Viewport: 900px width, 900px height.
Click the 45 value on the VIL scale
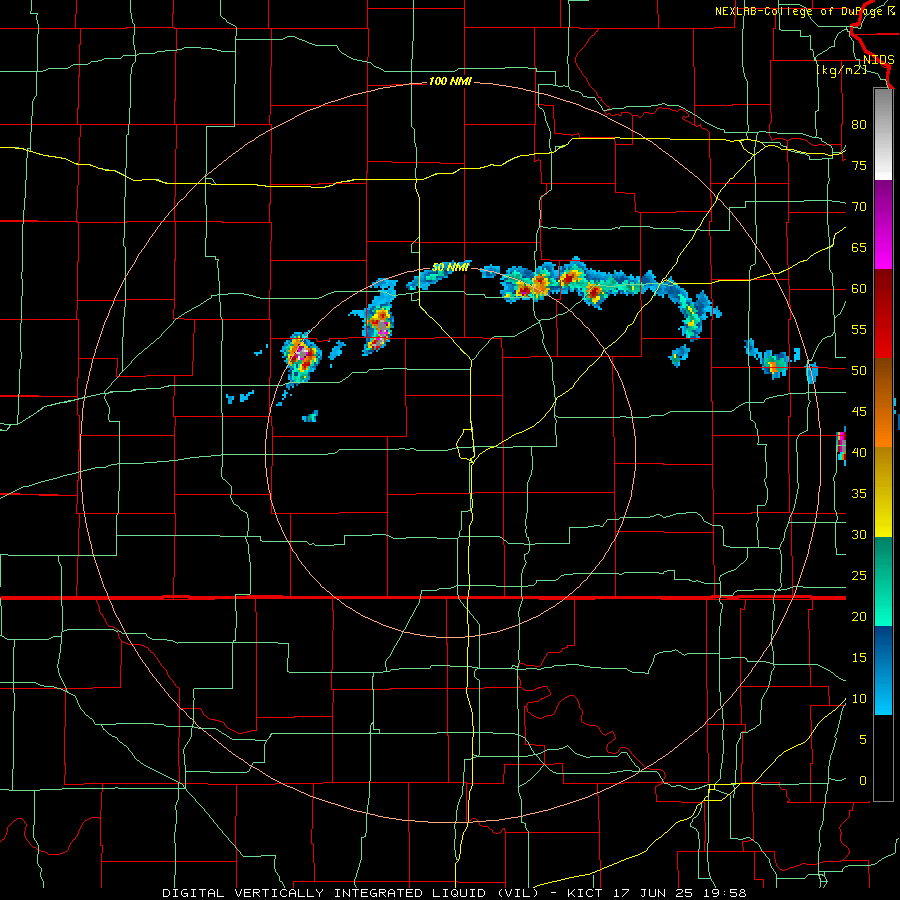pos(859,412)
